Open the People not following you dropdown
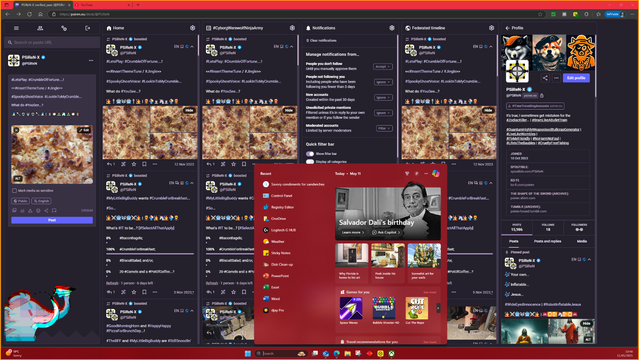The height and width of the screenshot is (360, 639). coord(383,82)
